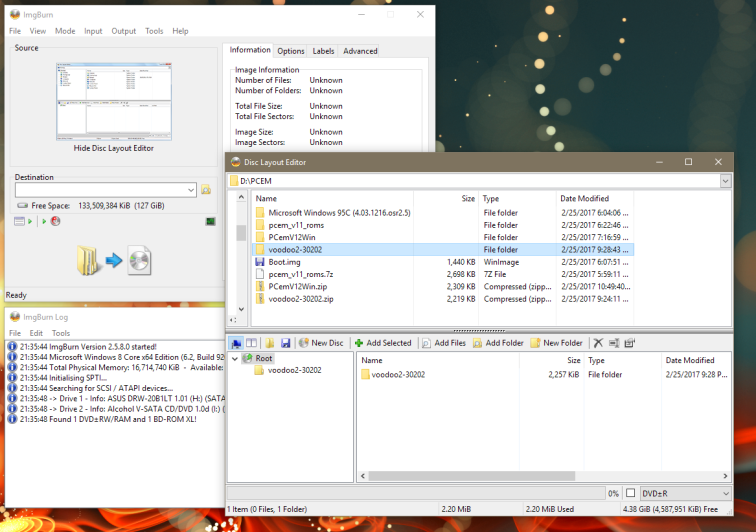Open File menu in ImgBurn Log window

pyautogui.click(x=15, y=333)
